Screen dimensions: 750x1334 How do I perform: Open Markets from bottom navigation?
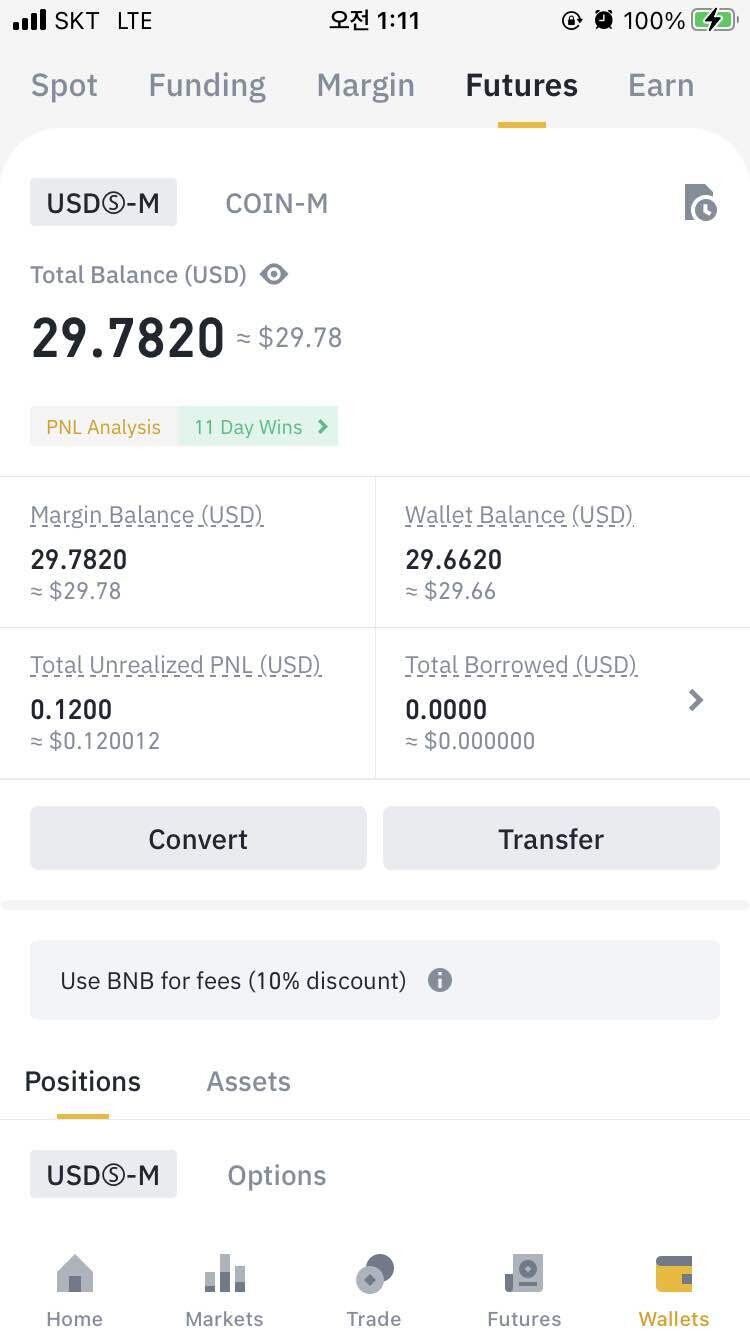(225, 1292)
